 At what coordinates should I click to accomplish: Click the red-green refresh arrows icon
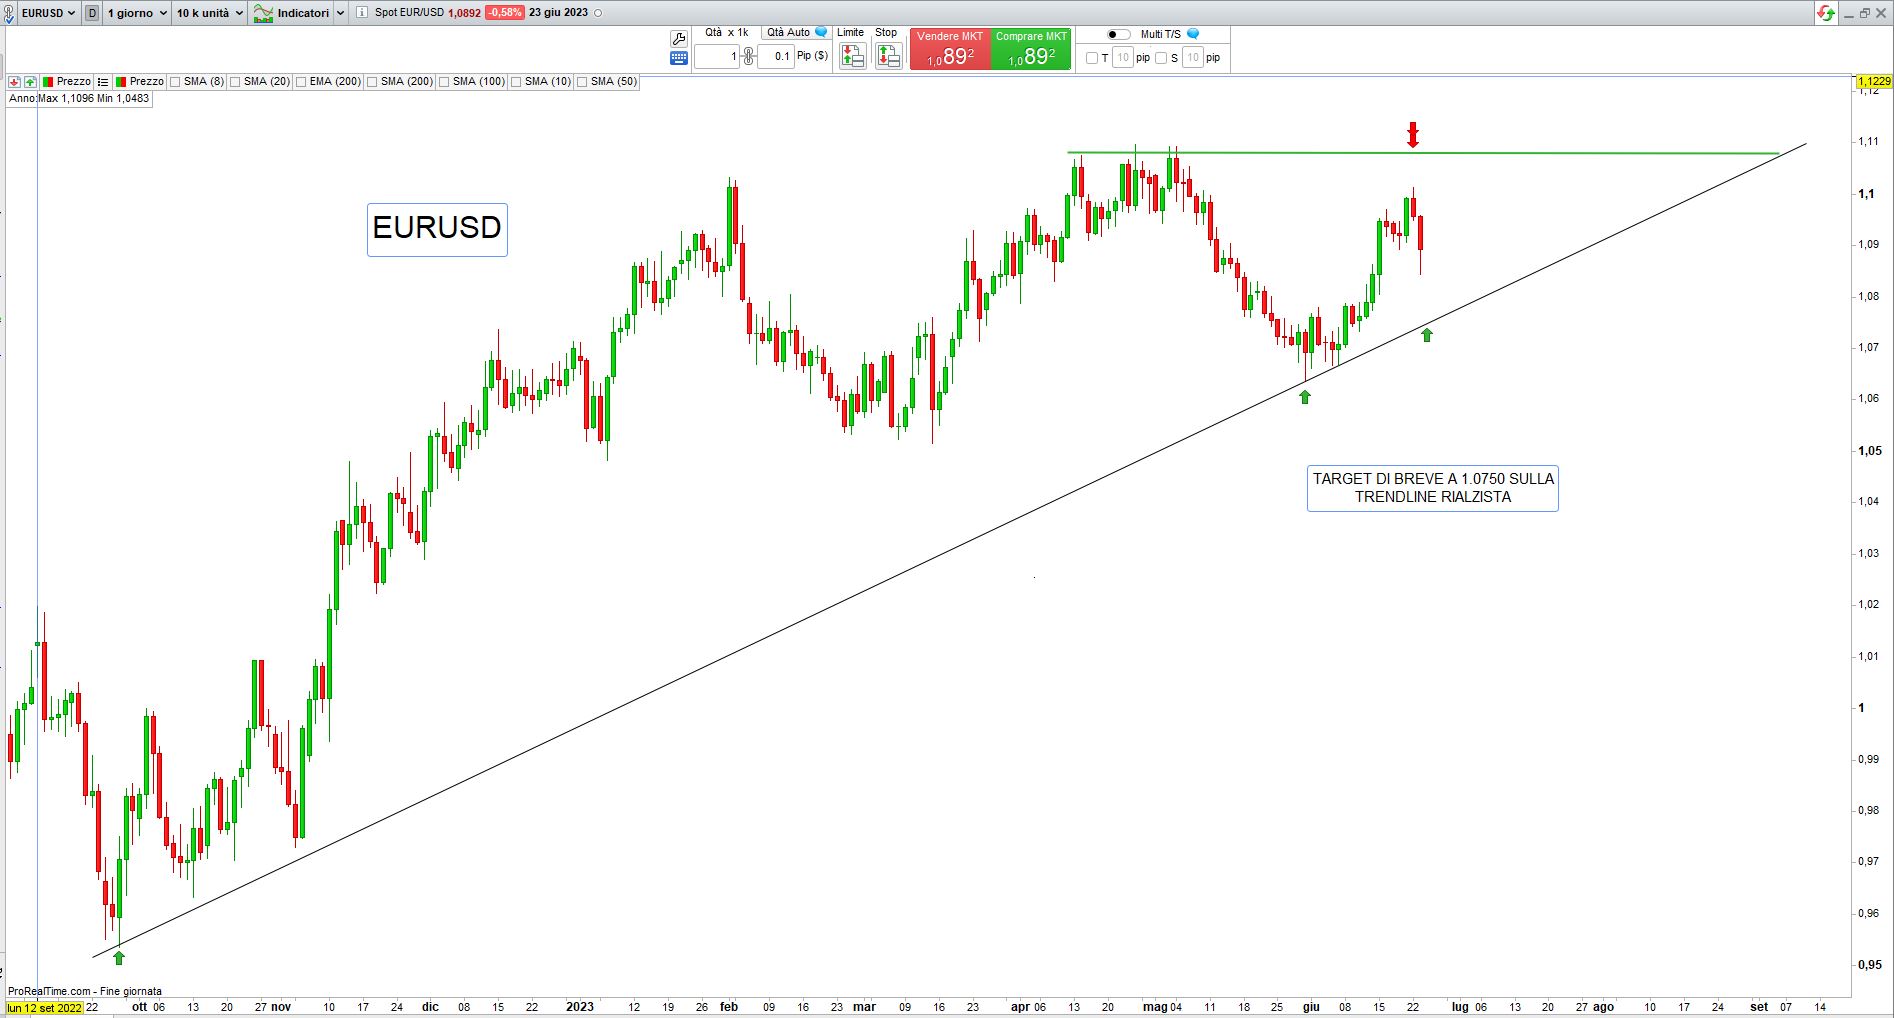click(x=1826, y=13)
